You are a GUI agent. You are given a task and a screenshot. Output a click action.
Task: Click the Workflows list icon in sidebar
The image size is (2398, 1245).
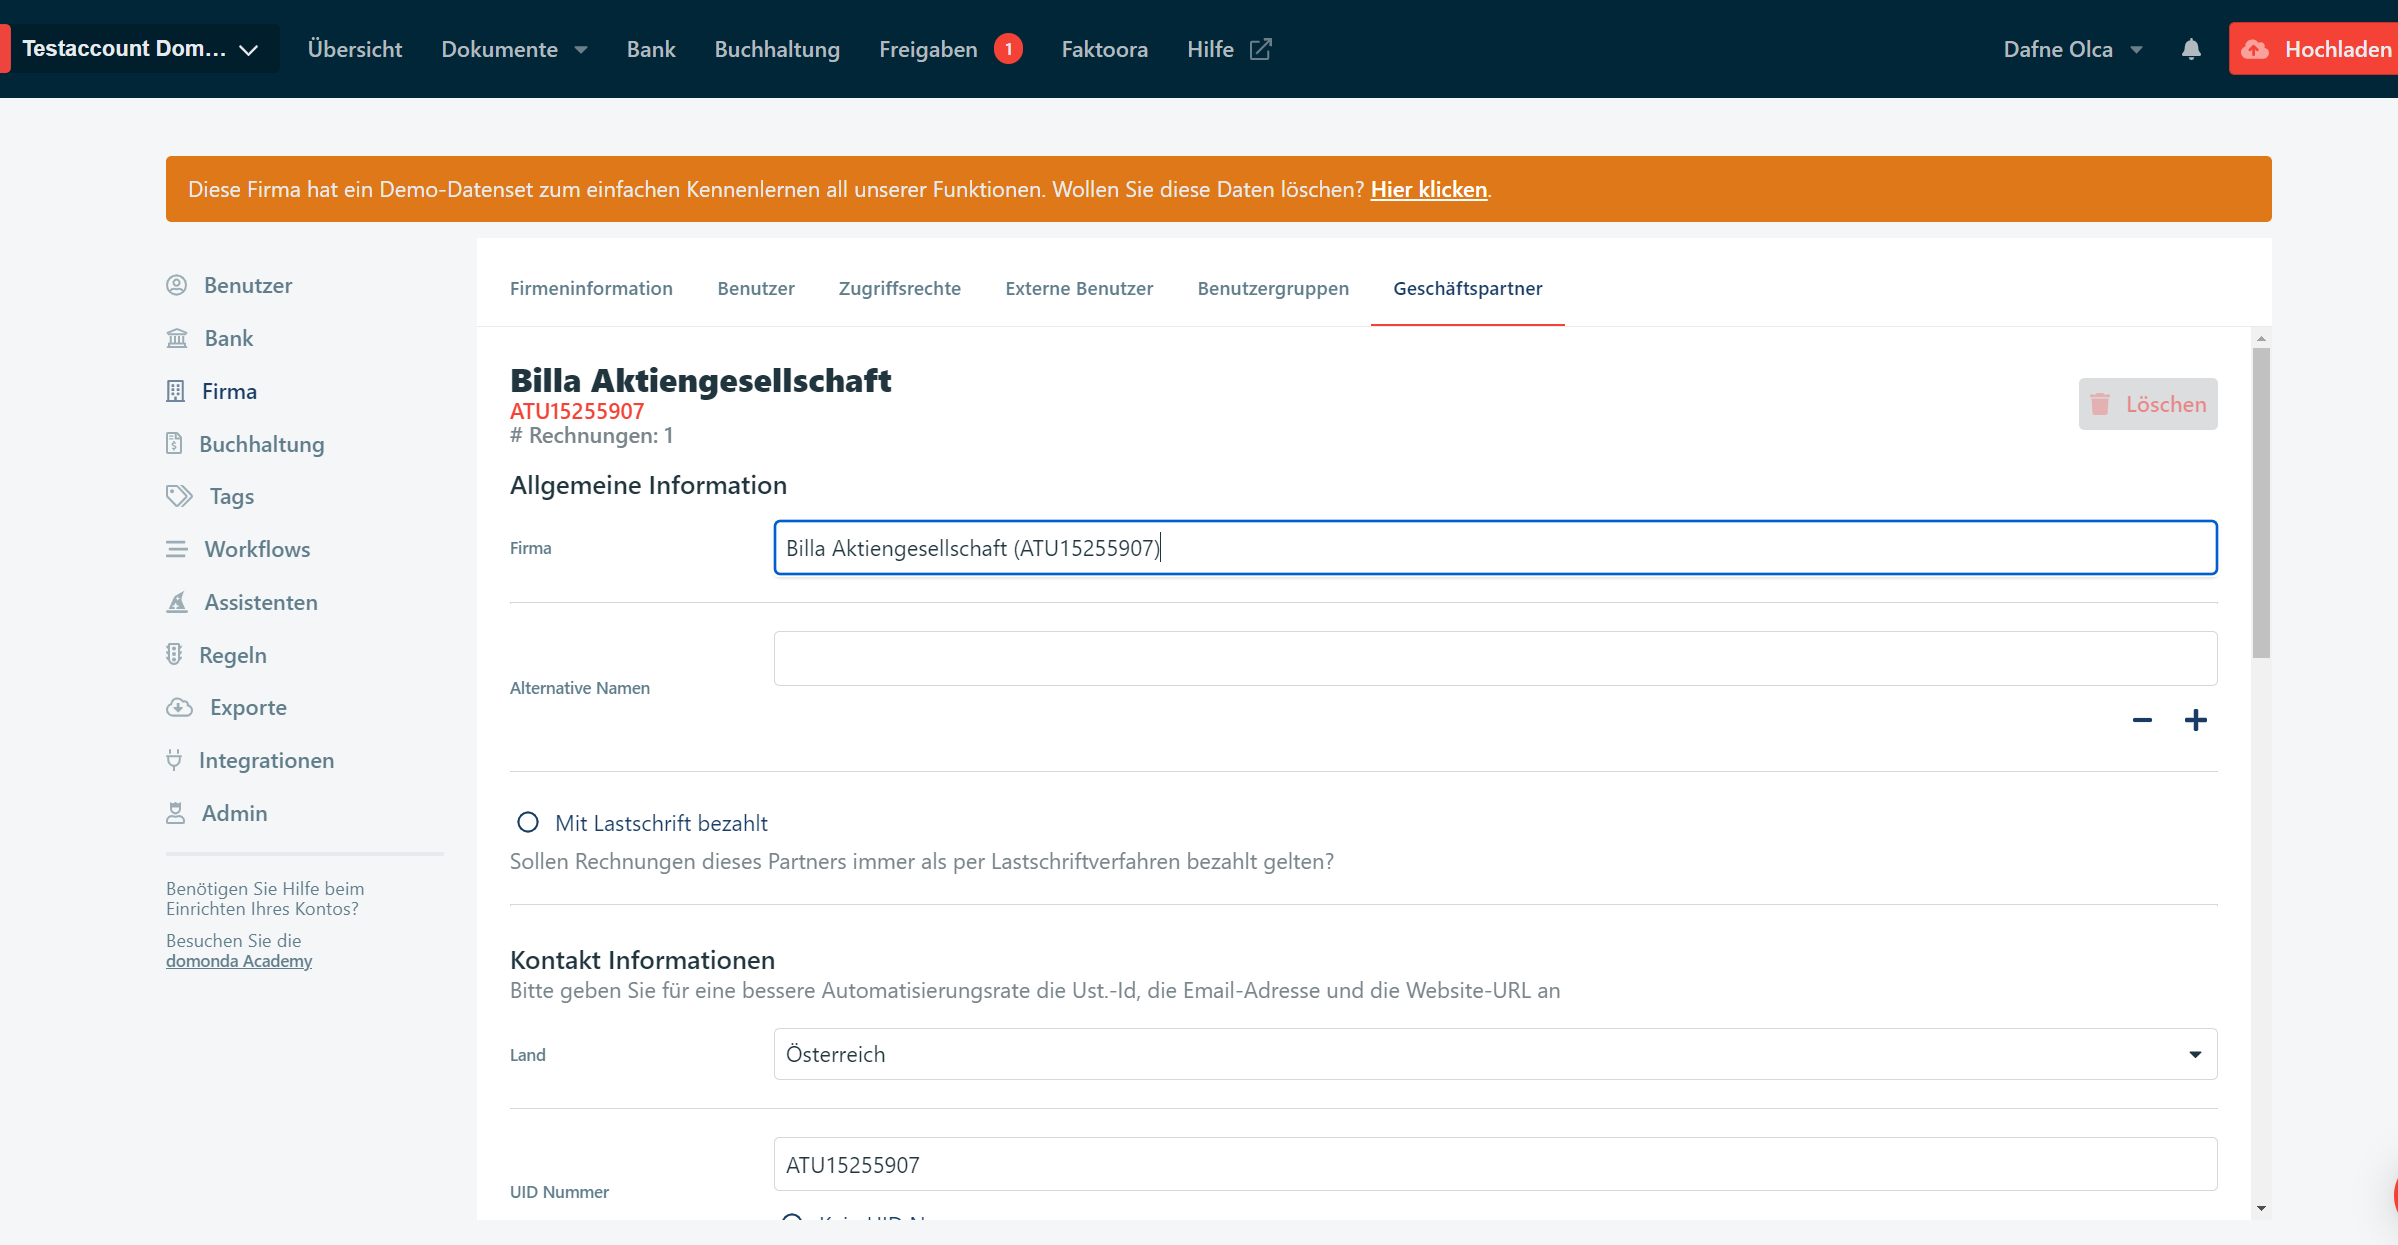[x=177, y=549]
